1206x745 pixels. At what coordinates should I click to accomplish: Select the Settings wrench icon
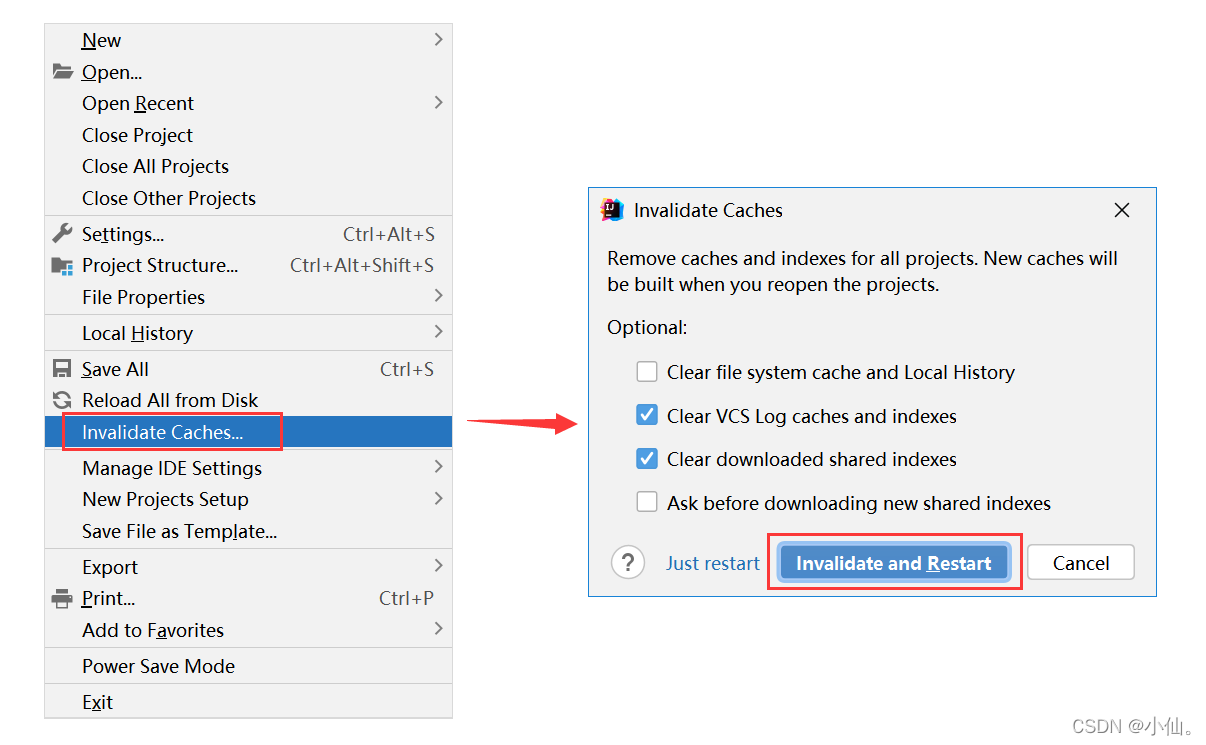click(61, 233)
